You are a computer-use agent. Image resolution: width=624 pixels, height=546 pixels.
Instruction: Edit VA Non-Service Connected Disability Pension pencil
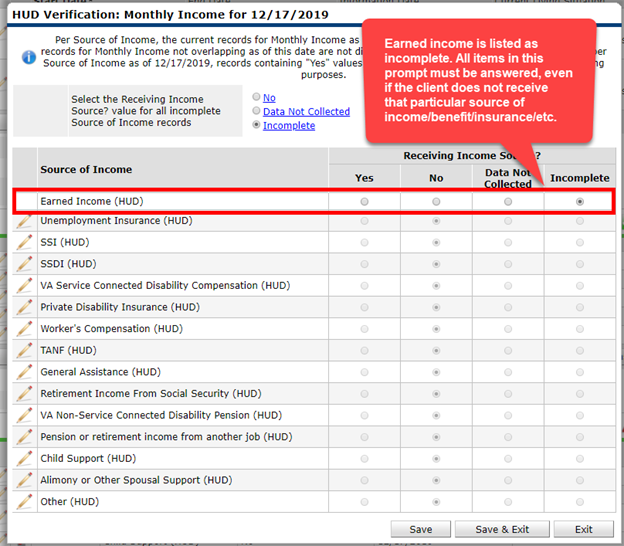[24, 415]
